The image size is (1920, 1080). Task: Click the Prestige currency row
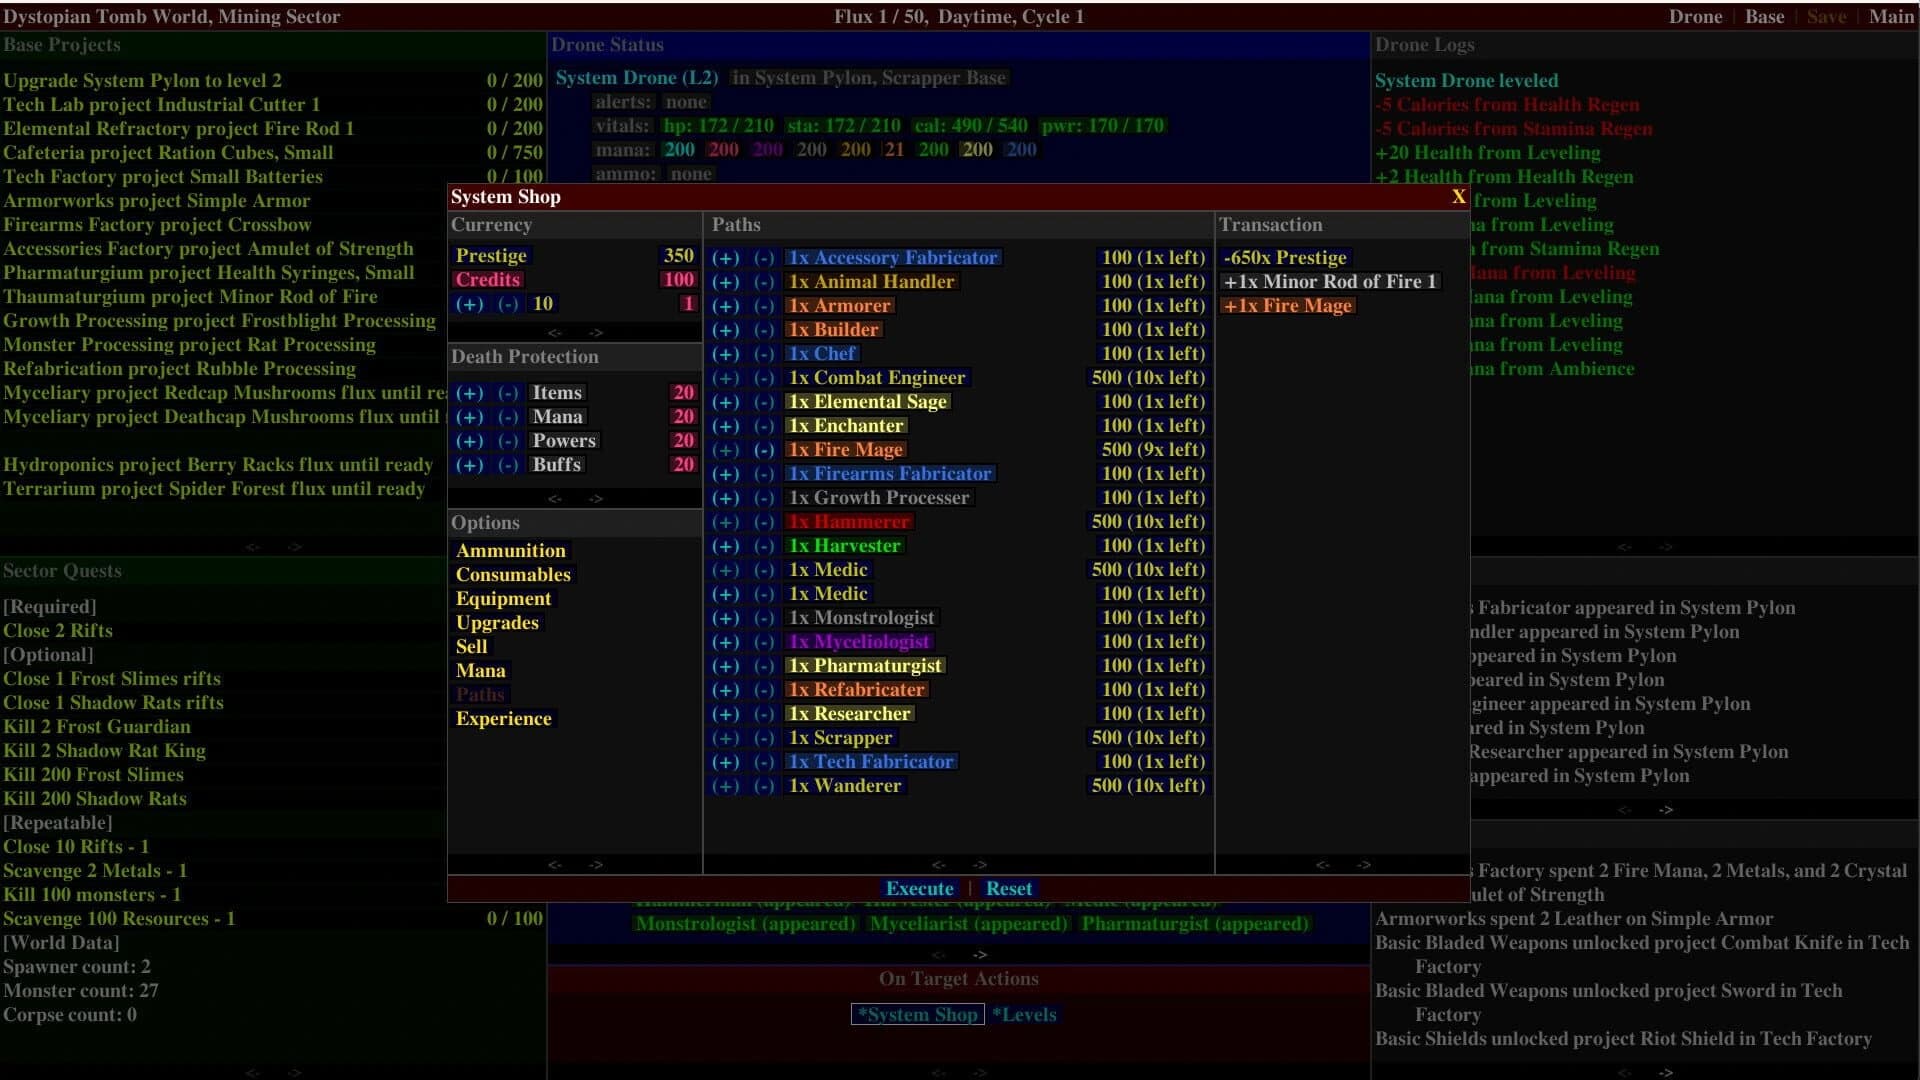click(575, 256)
